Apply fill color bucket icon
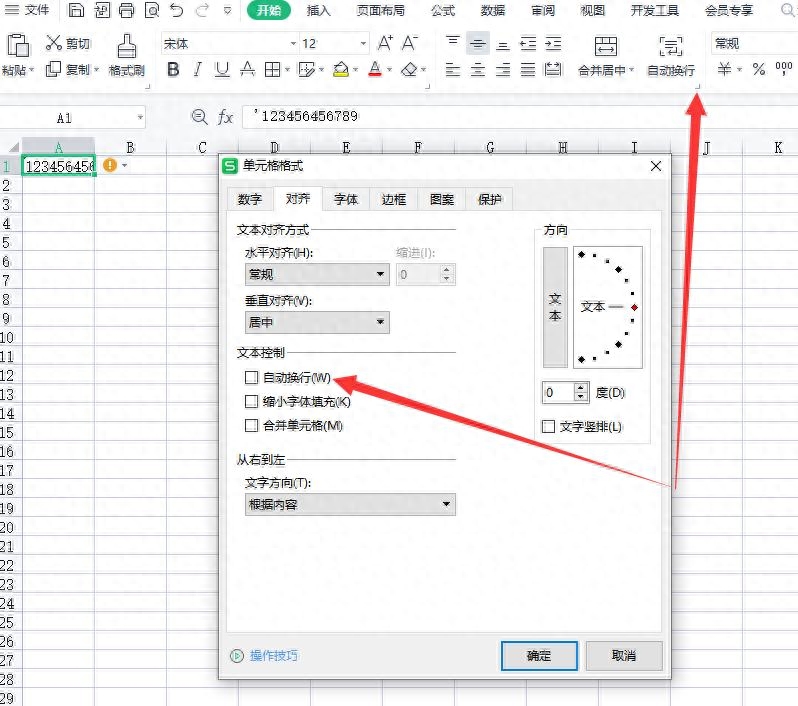The height and width of the screenshot is (706, 798). [x=341, y=69]
